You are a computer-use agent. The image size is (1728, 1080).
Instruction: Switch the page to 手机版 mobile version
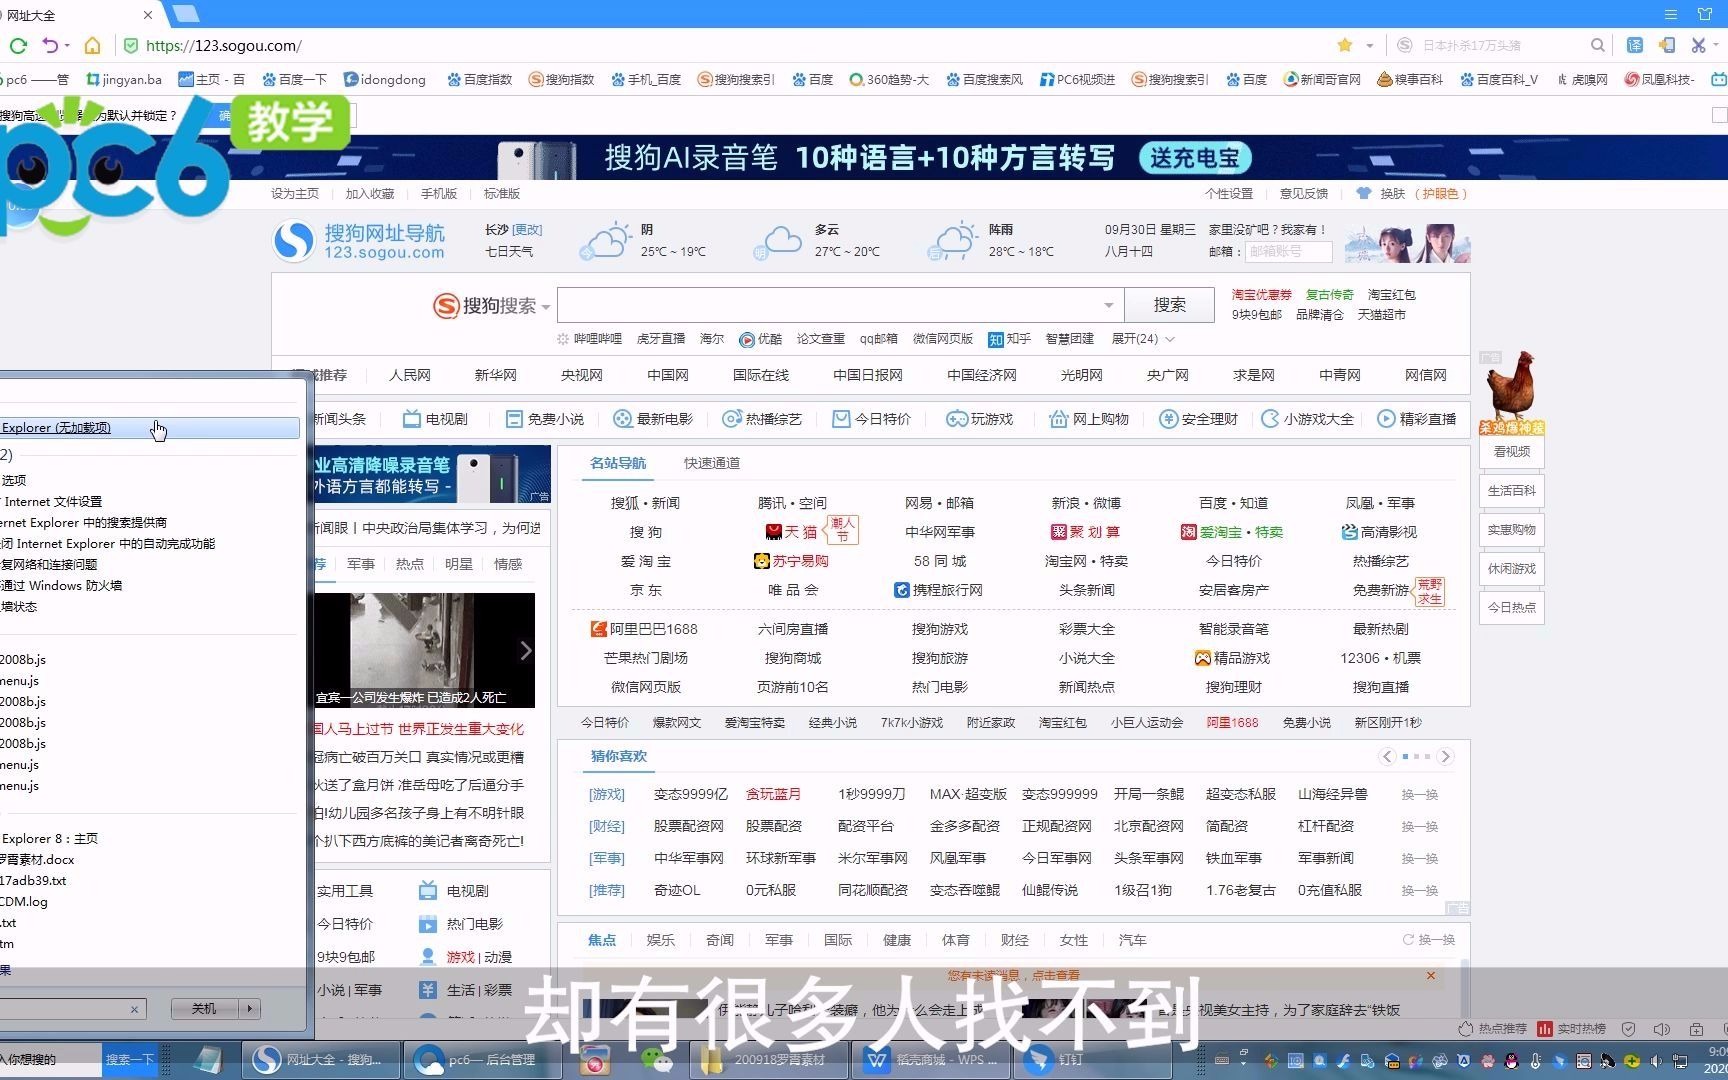[x=439, y=193]
